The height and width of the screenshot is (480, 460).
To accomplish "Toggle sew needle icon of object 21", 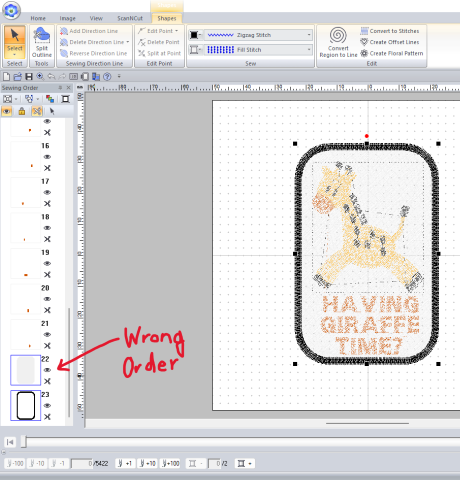I will tap(47, 346).
